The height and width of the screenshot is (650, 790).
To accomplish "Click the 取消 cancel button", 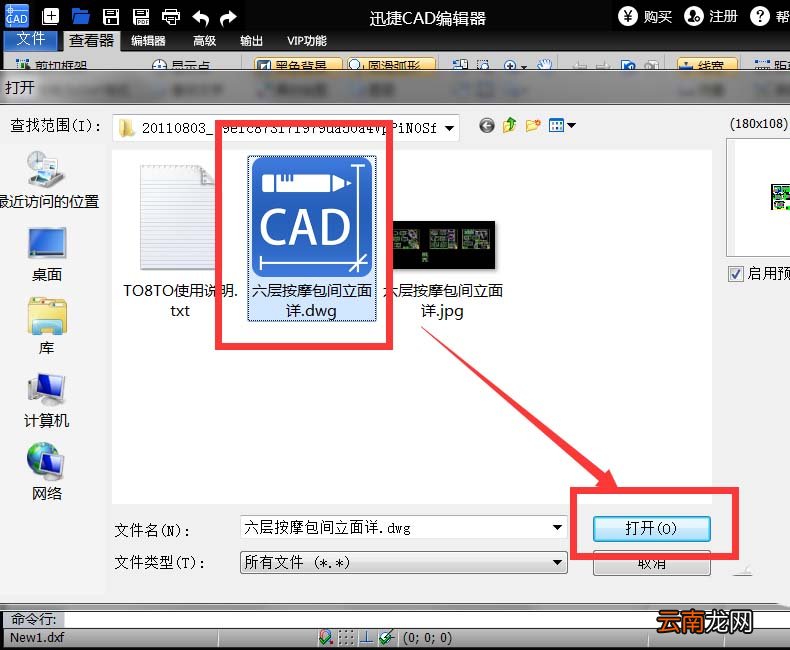I will click(x=651, y=563).
